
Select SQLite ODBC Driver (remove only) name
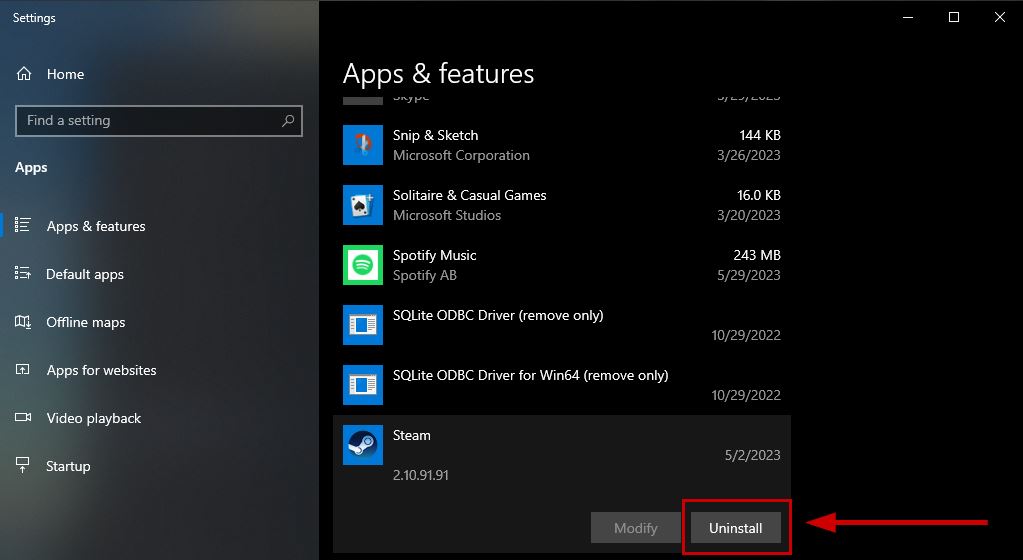pos(498,315)
